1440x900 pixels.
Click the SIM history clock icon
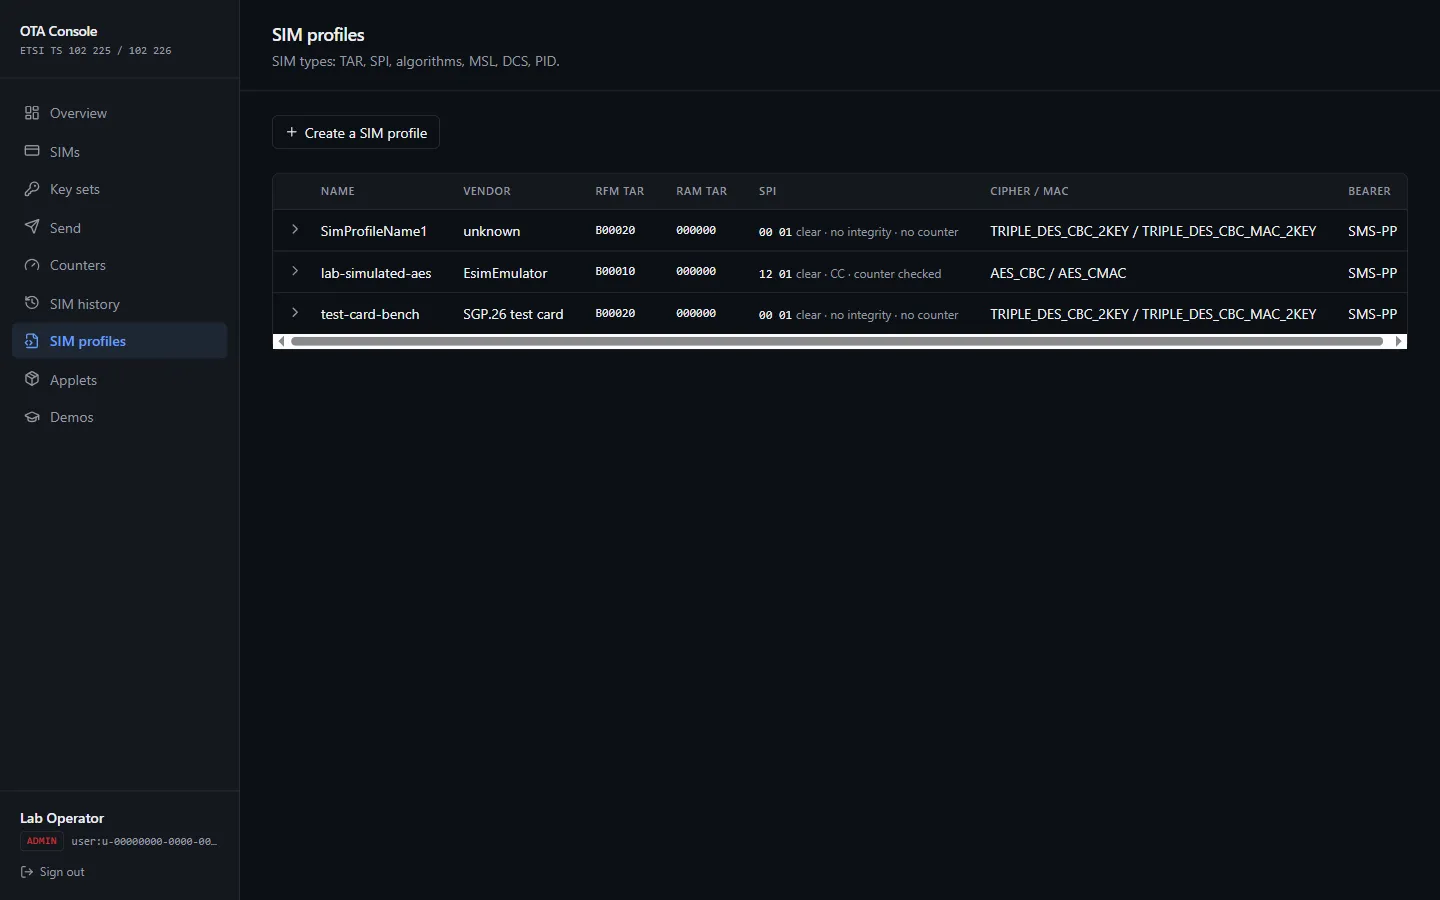(x=32, y=303)
